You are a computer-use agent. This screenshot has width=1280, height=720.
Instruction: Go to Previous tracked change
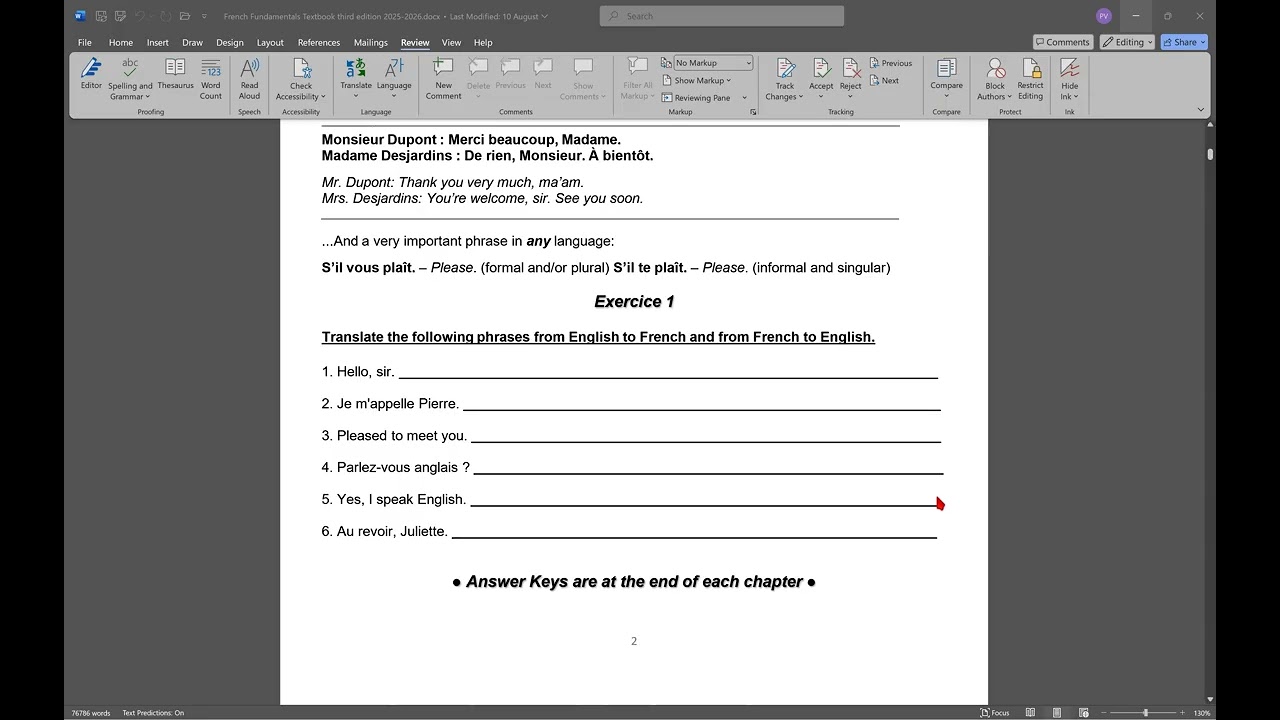(891, 63)
